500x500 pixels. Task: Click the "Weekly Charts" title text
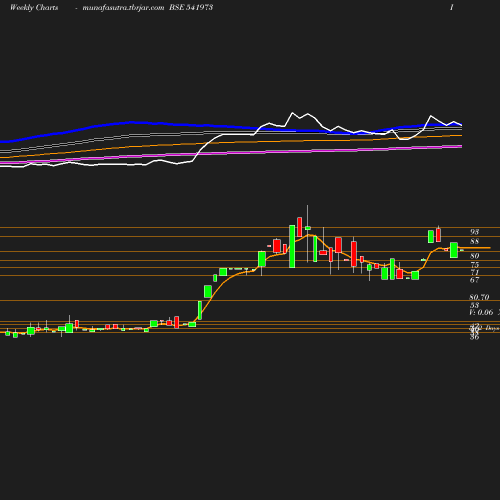(34, 7)
